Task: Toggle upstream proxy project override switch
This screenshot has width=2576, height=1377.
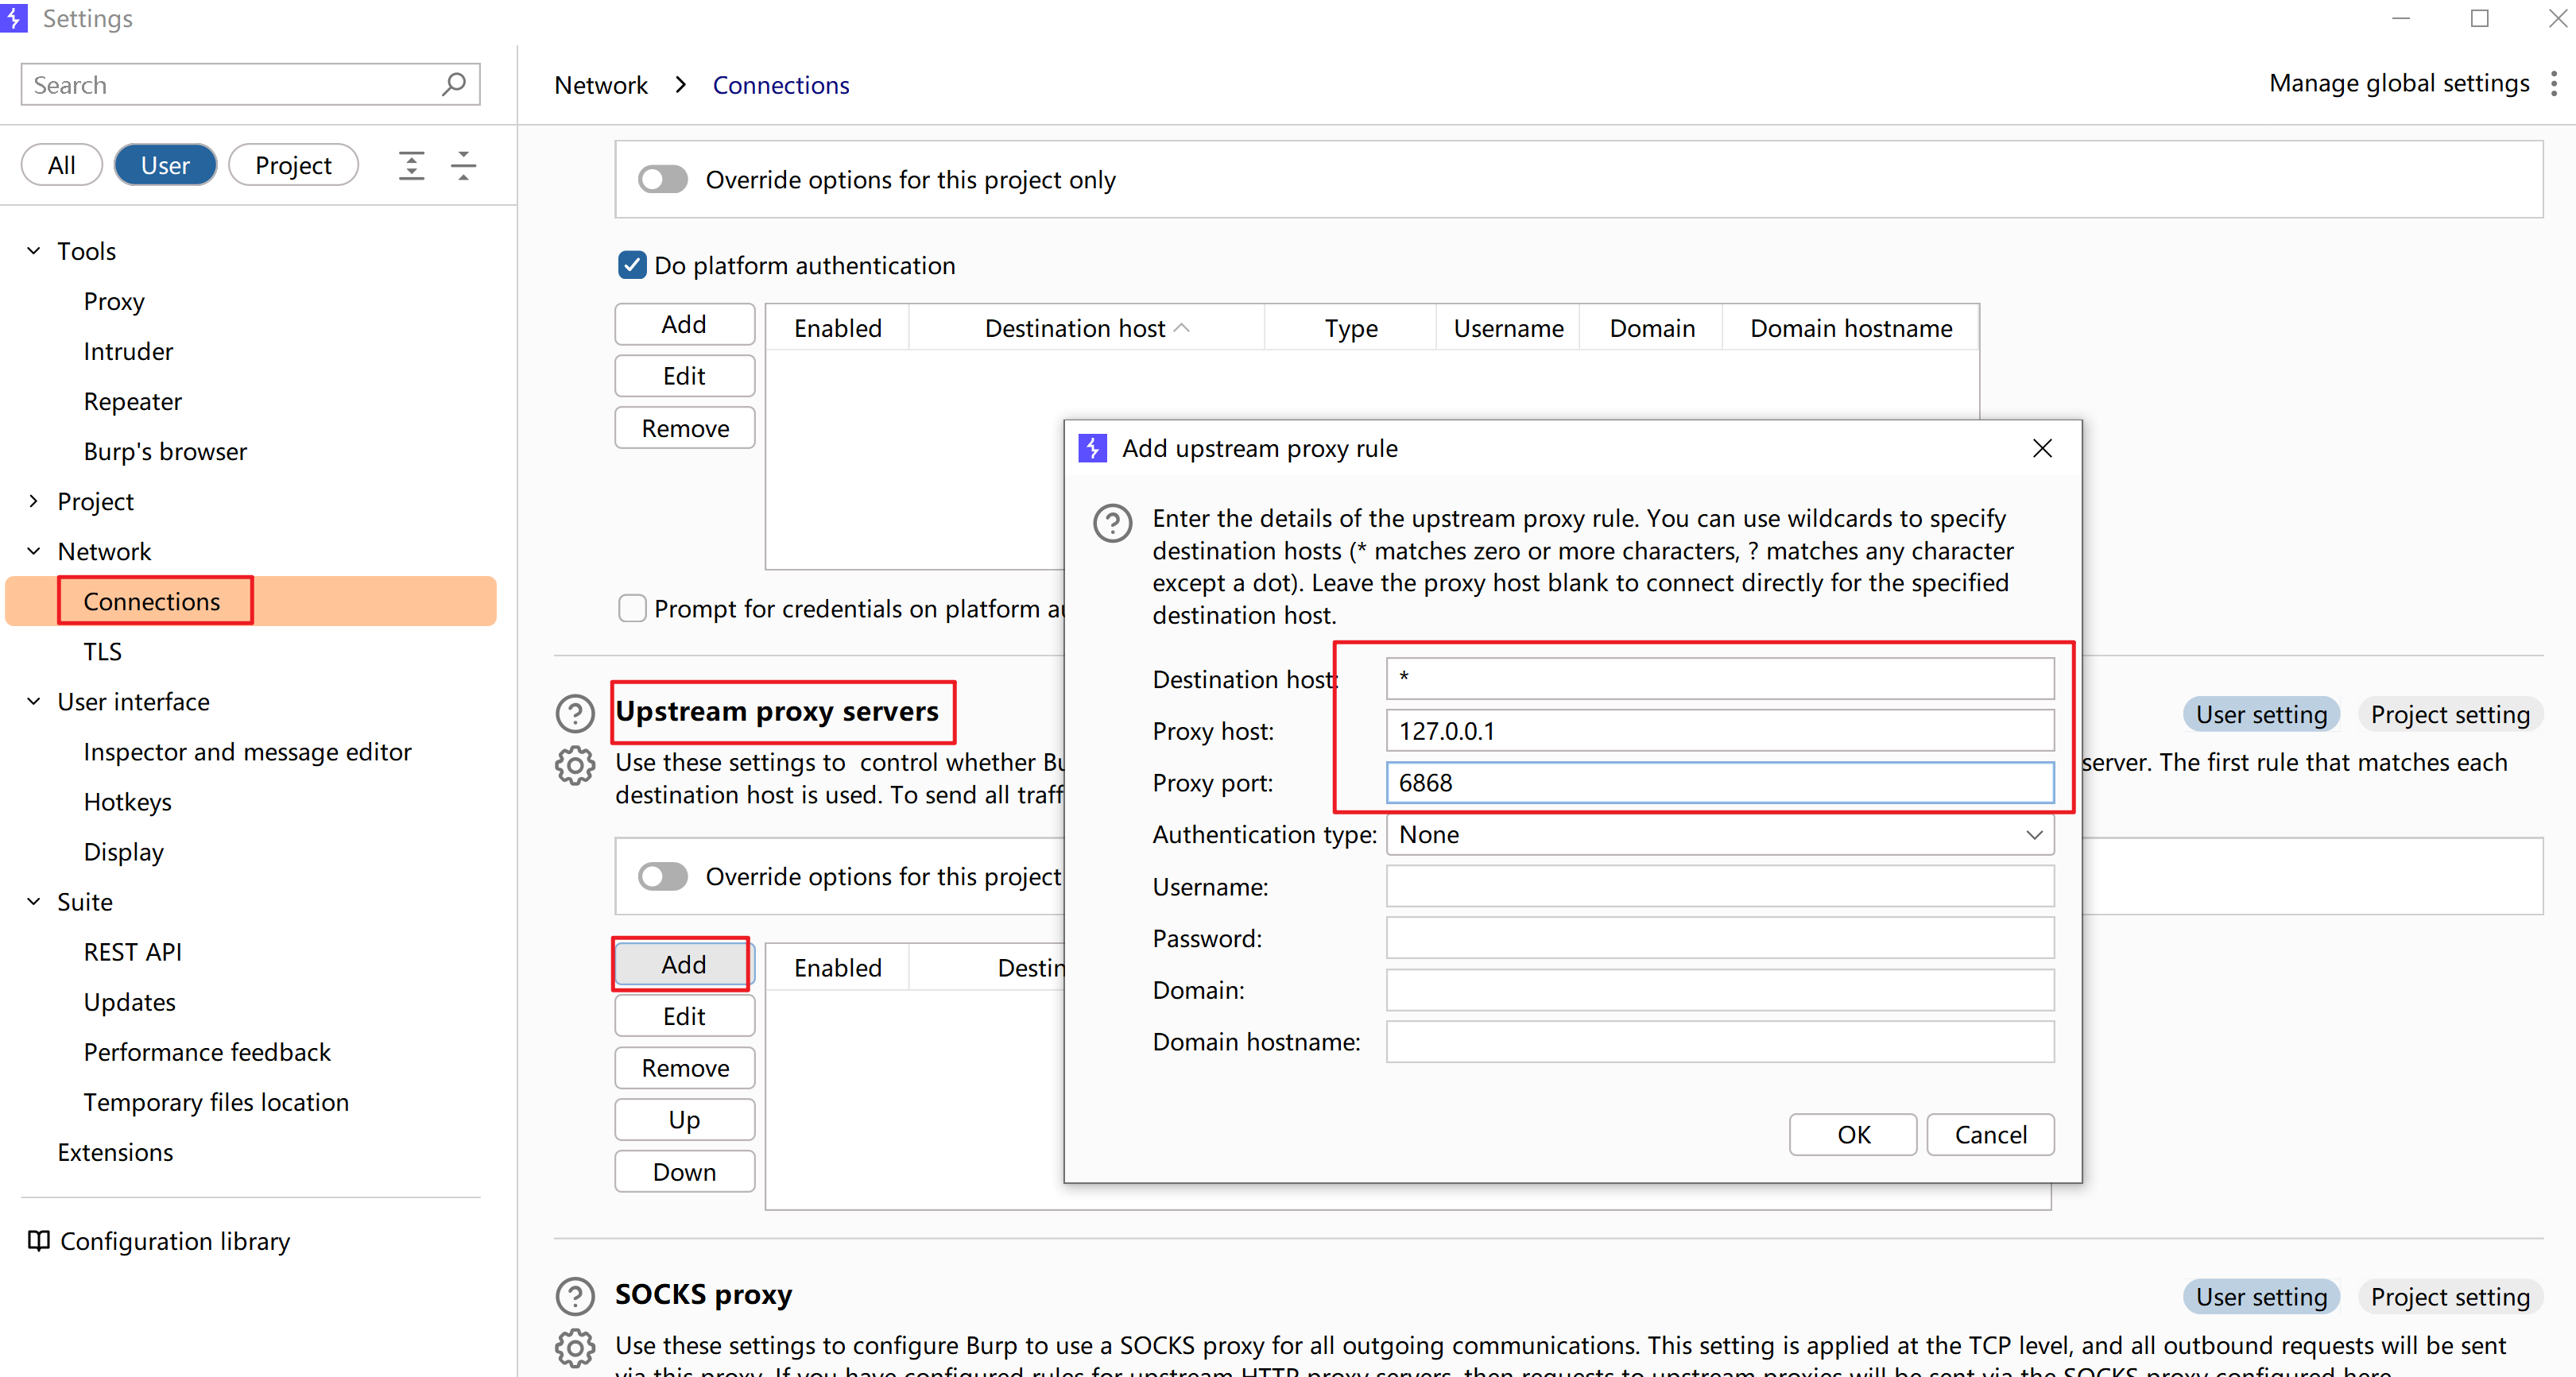Action: tap(663, 876)
